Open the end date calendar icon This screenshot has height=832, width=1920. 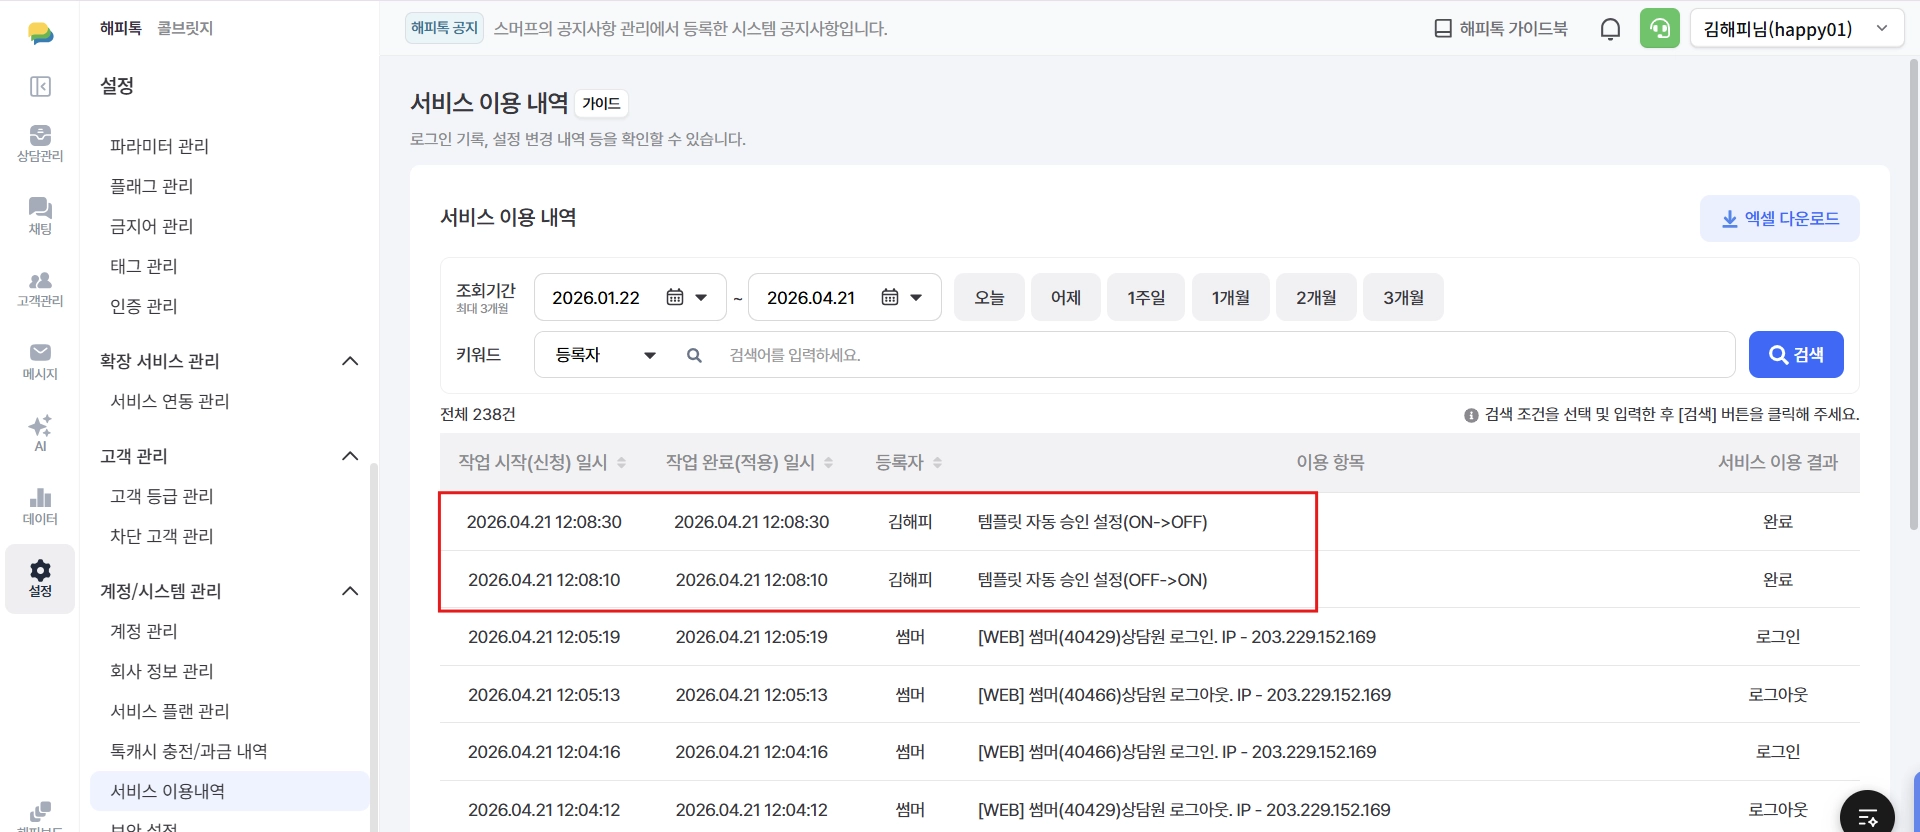coord(890,297)
